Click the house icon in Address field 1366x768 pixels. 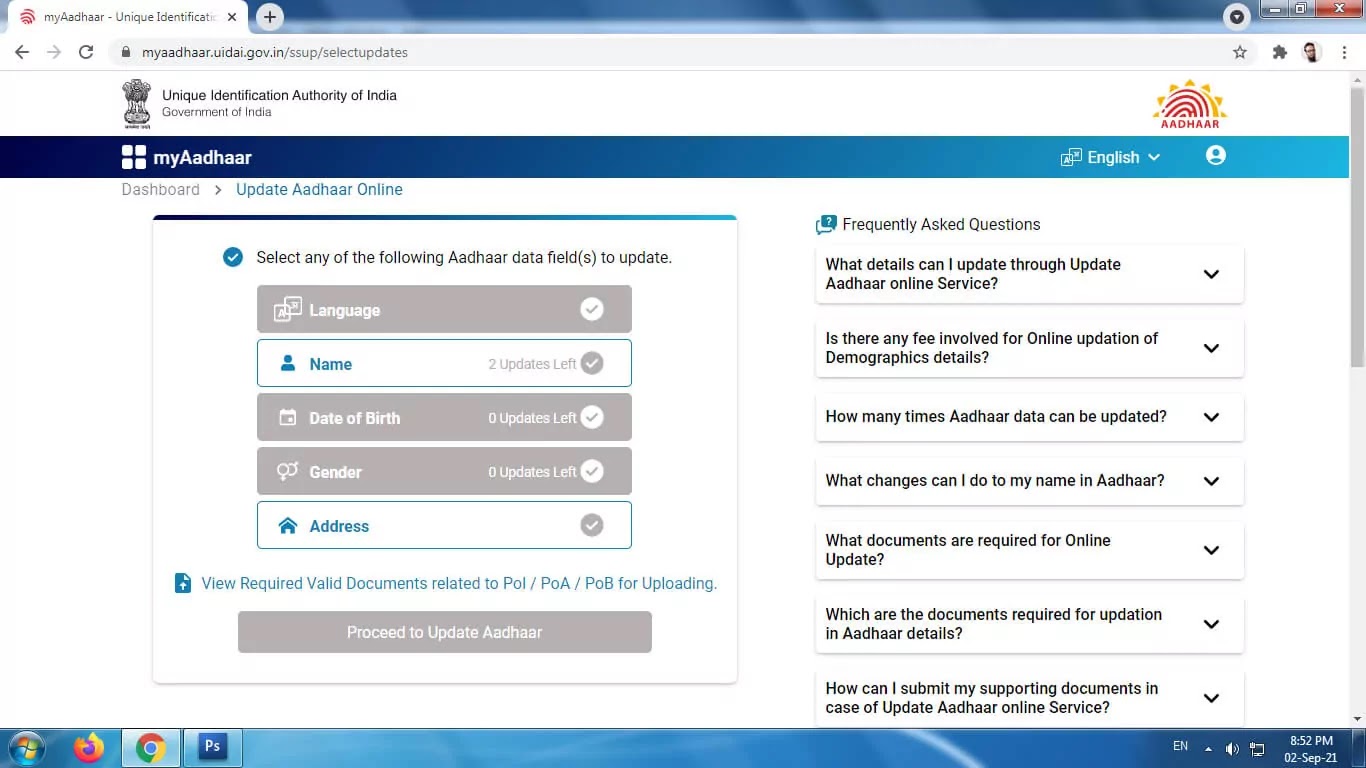[288, 525]
